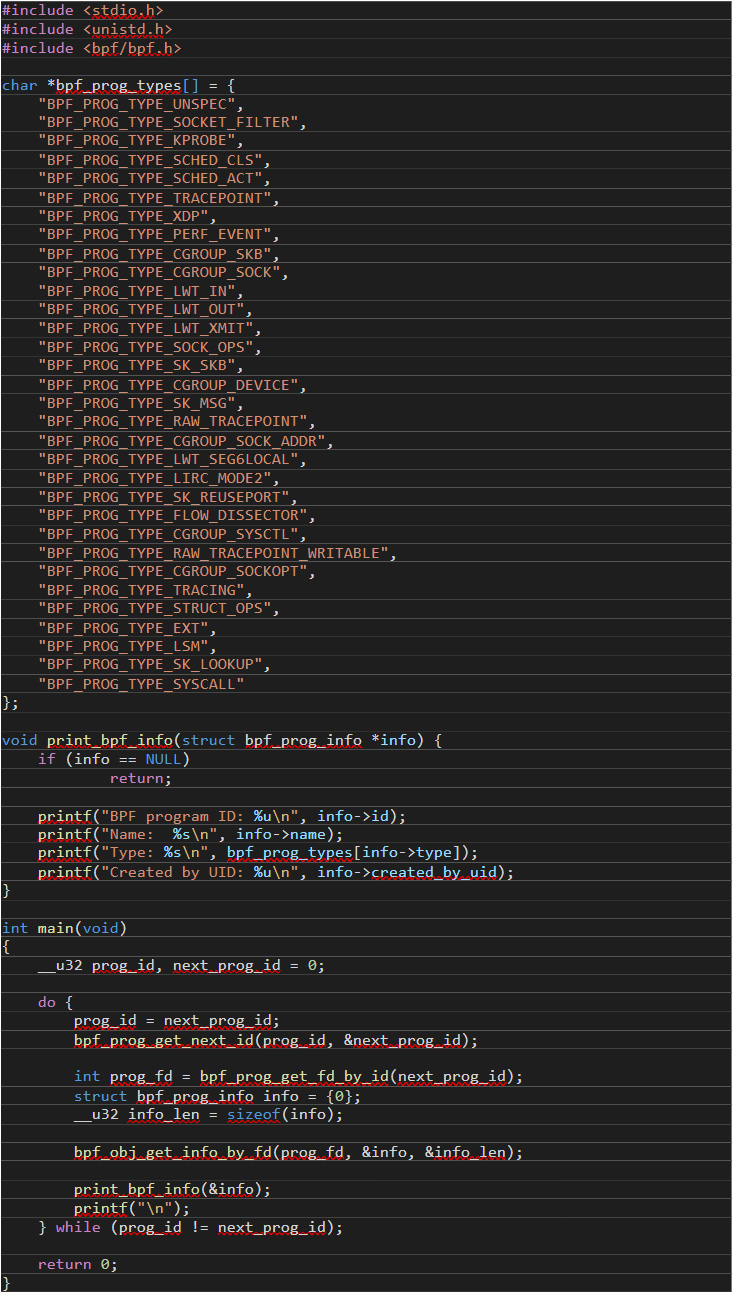The height and width of the screenshot is (1295, 733).
Task: Click the int main(void) declaration
Action: click(x=64, y=928)
